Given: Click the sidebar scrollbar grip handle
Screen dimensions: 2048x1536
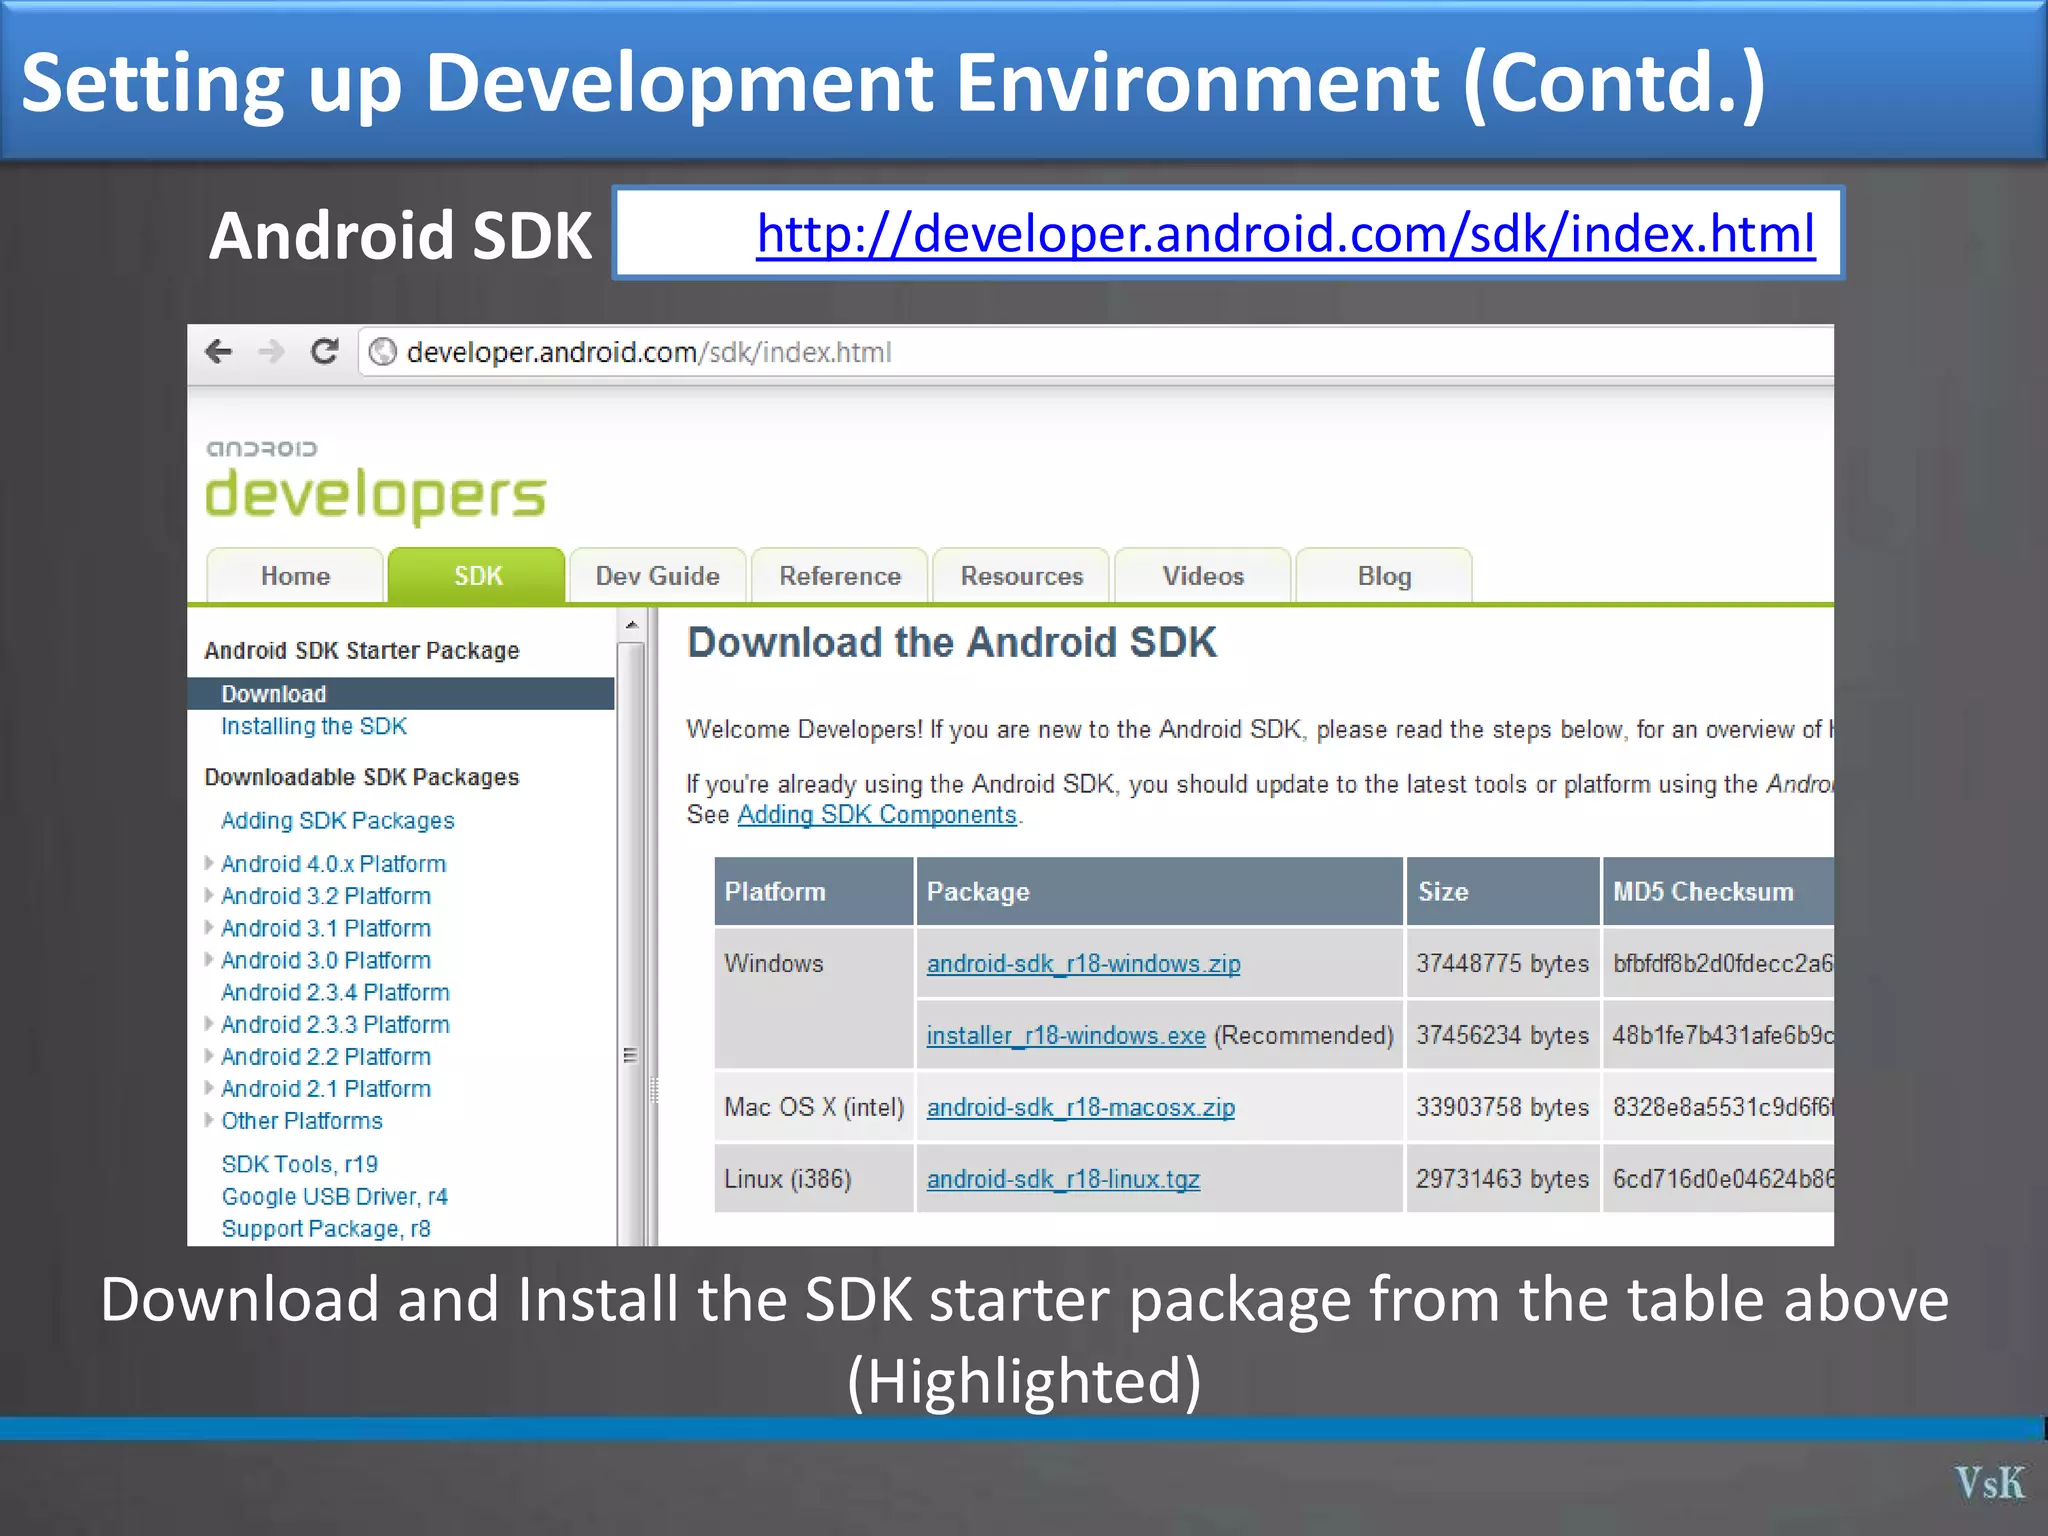Looking at the screenshot, I should (630, 1055).
